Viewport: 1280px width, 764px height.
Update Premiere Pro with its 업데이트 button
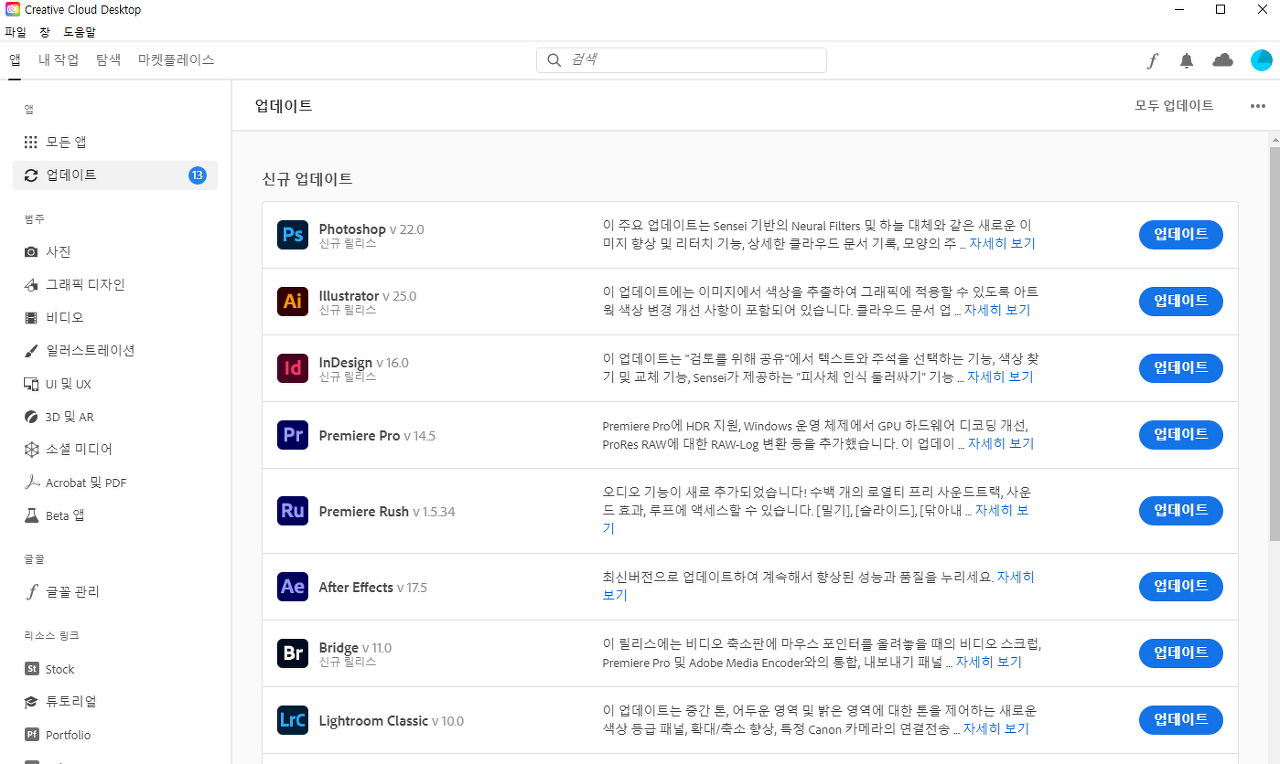coord(1181,435)
